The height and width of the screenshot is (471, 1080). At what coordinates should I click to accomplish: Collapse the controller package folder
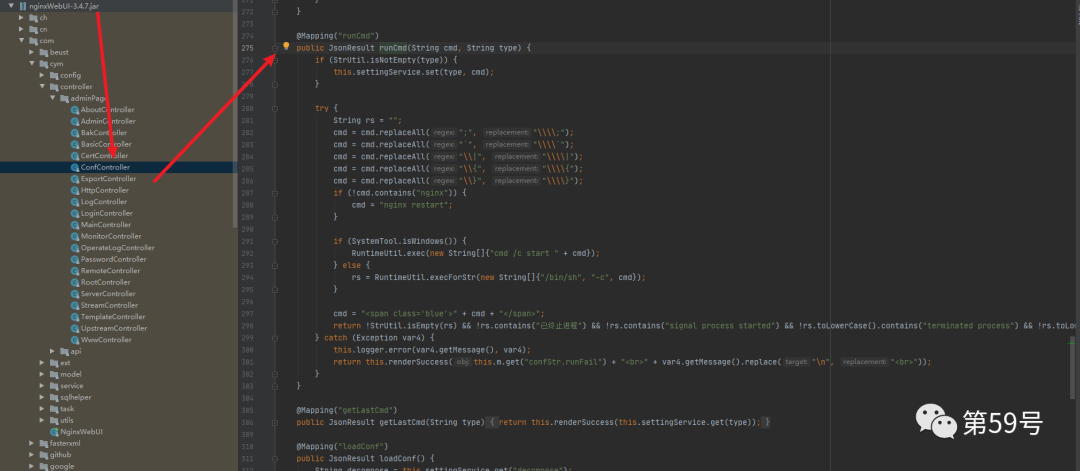click(43, 87)
